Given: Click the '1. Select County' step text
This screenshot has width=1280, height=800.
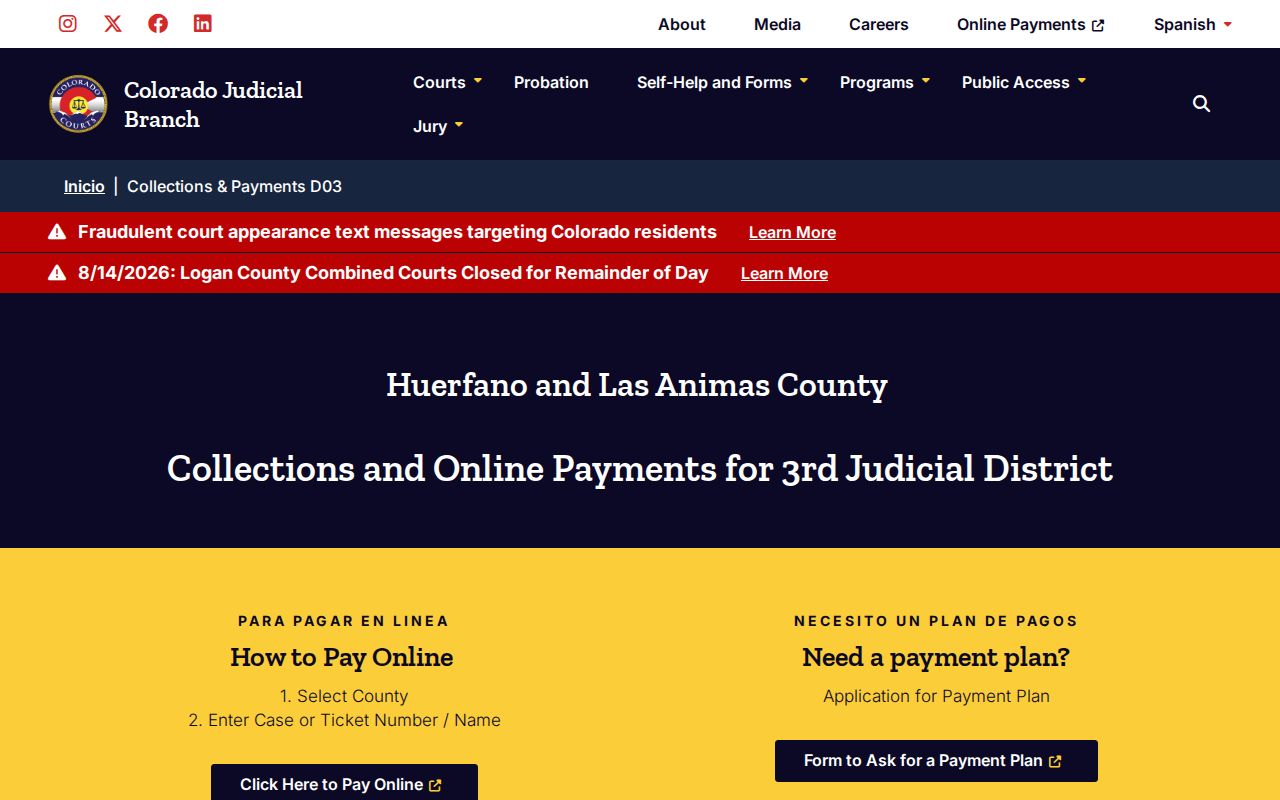Looking at the screenshot, I should tap(344, 696).
